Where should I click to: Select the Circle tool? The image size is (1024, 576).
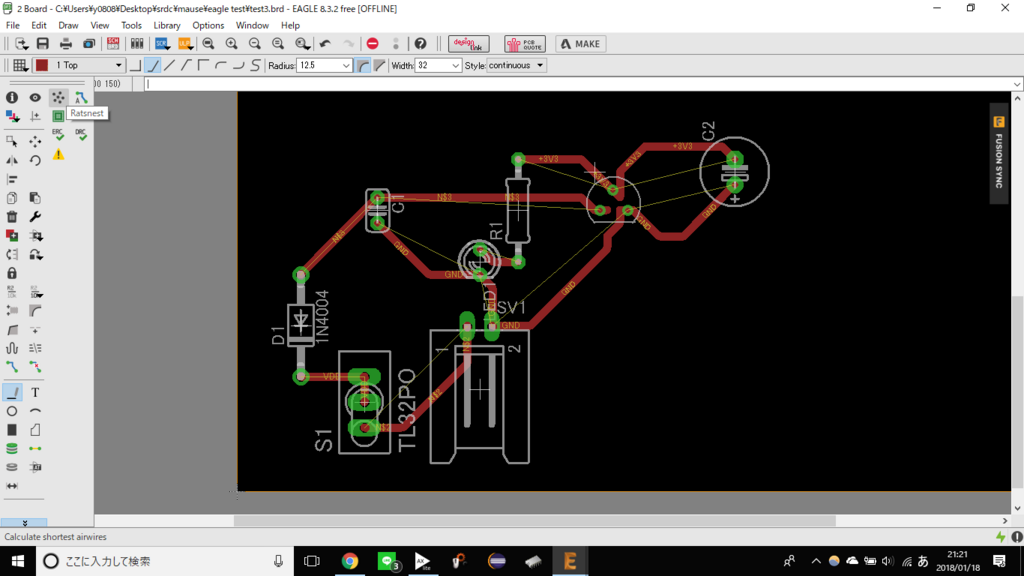[12, 411]
